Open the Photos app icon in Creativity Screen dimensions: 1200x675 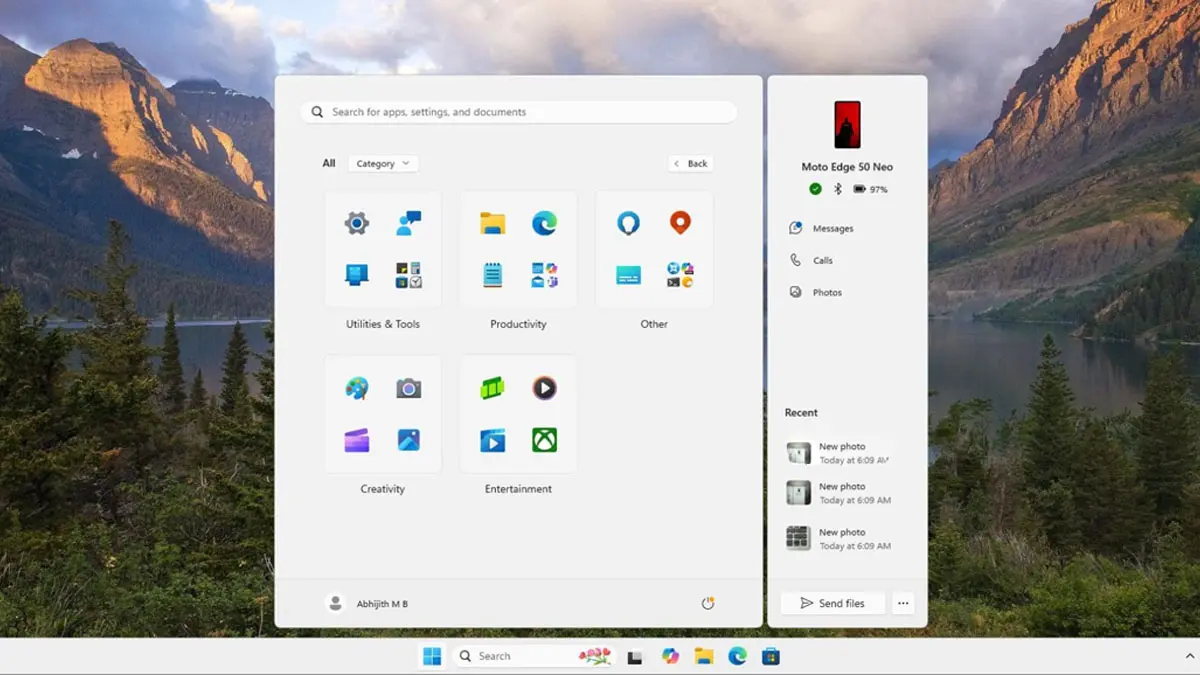pyautogui.click(x=408, y=439)
